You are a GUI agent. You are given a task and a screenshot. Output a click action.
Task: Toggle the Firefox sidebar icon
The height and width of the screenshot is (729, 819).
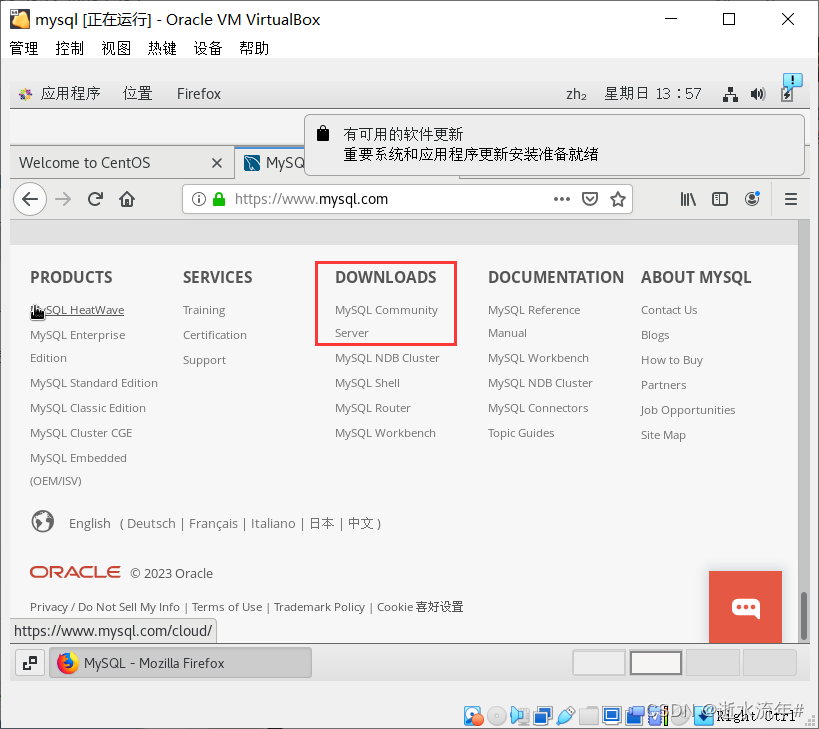coord(720,199)
